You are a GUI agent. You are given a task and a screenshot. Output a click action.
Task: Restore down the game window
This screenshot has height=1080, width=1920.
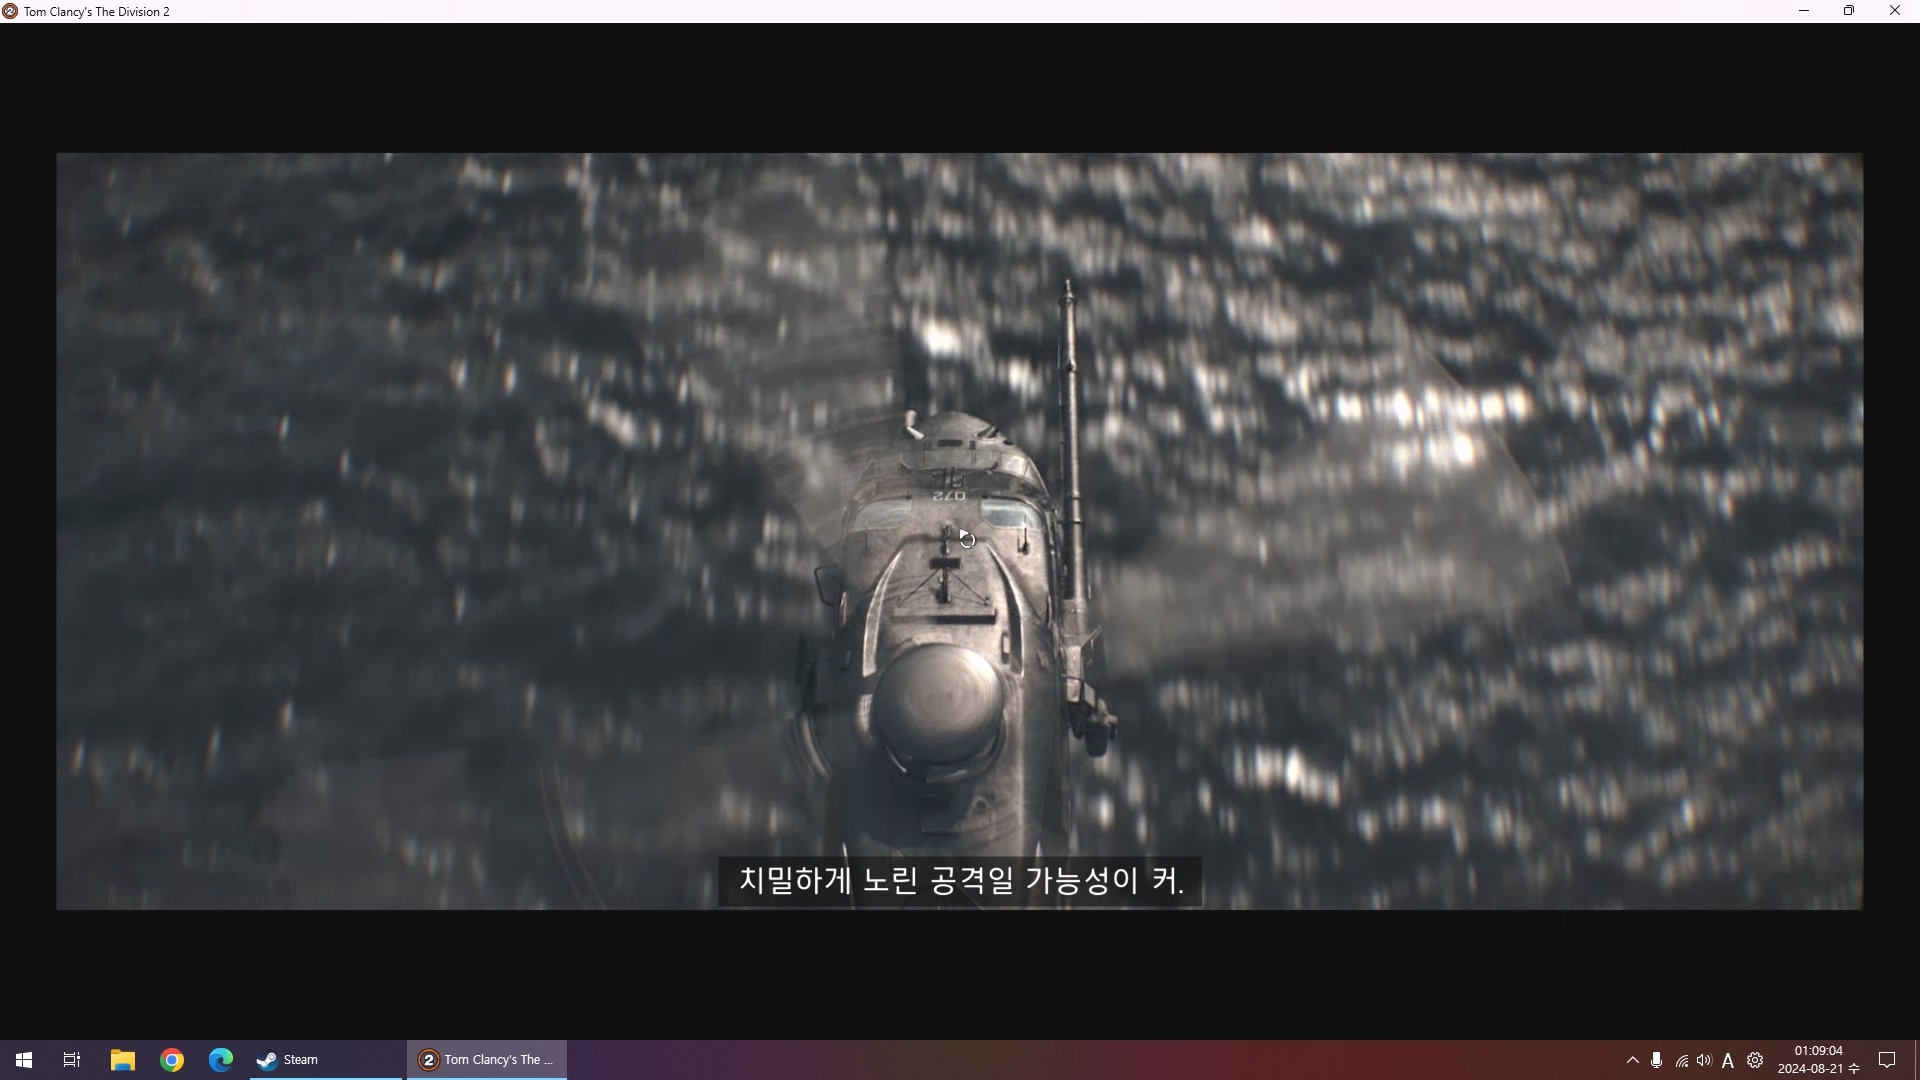pos(1849,11)
